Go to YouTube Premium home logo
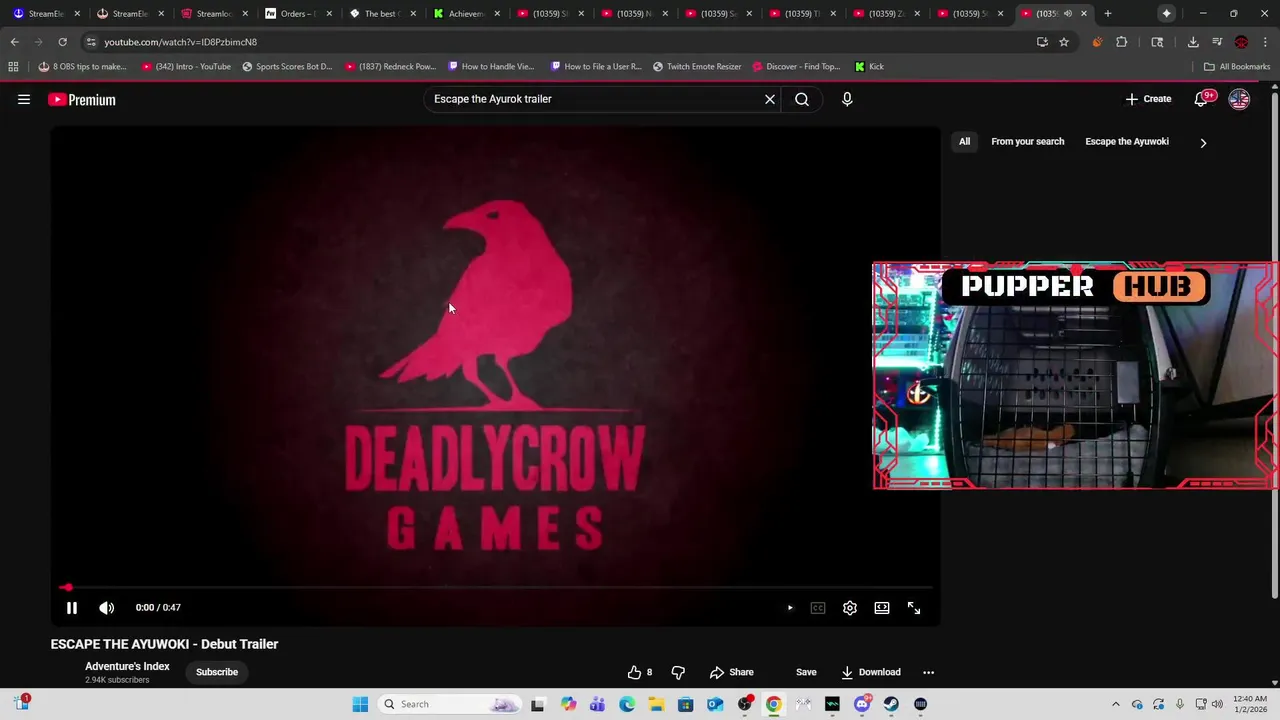This screenshot has width=1280, height=720. point(82,99)
